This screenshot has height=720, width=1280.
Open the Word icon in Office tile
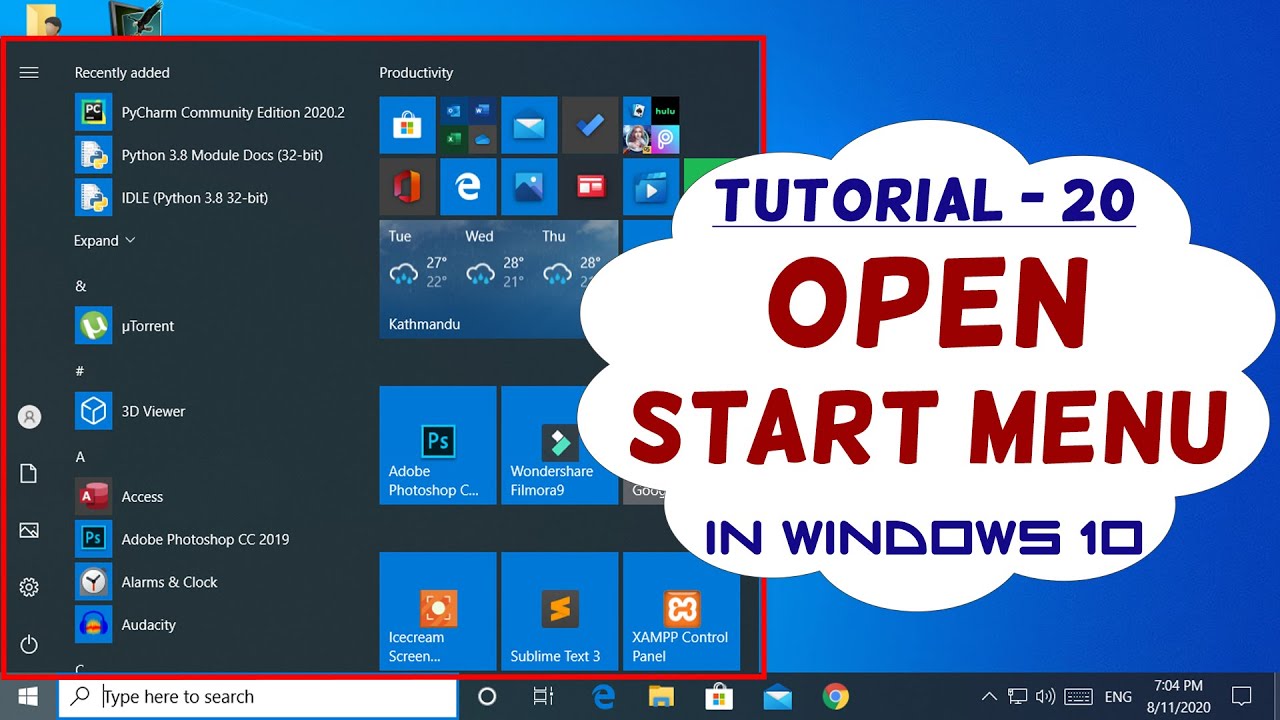tap(482, 111)
